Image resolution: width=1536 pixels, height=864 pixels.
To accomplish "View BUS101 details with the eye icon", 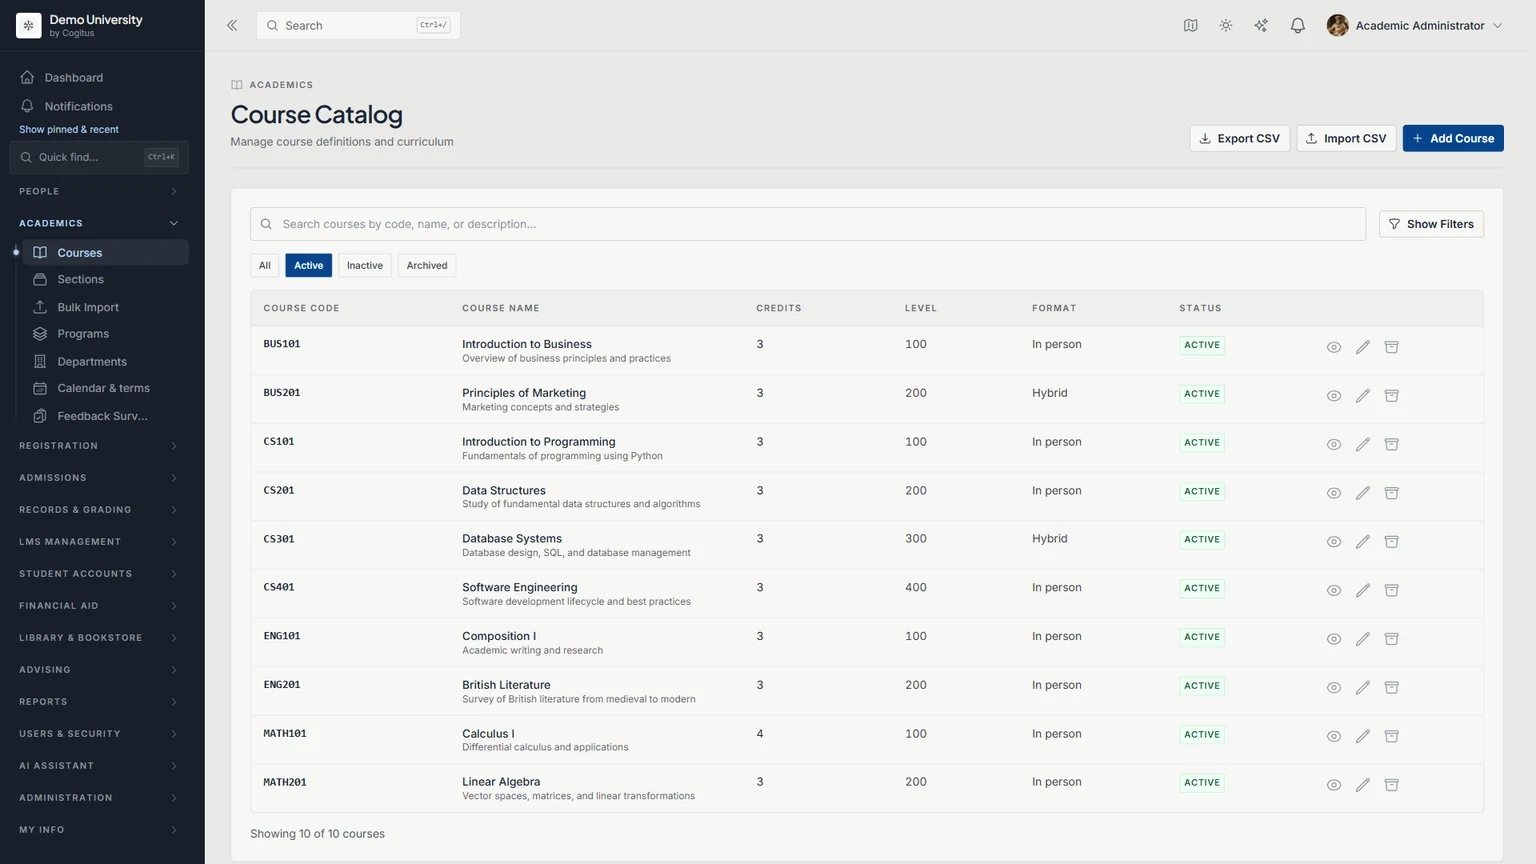I will pyautogui.click(x=1334, y=347).
